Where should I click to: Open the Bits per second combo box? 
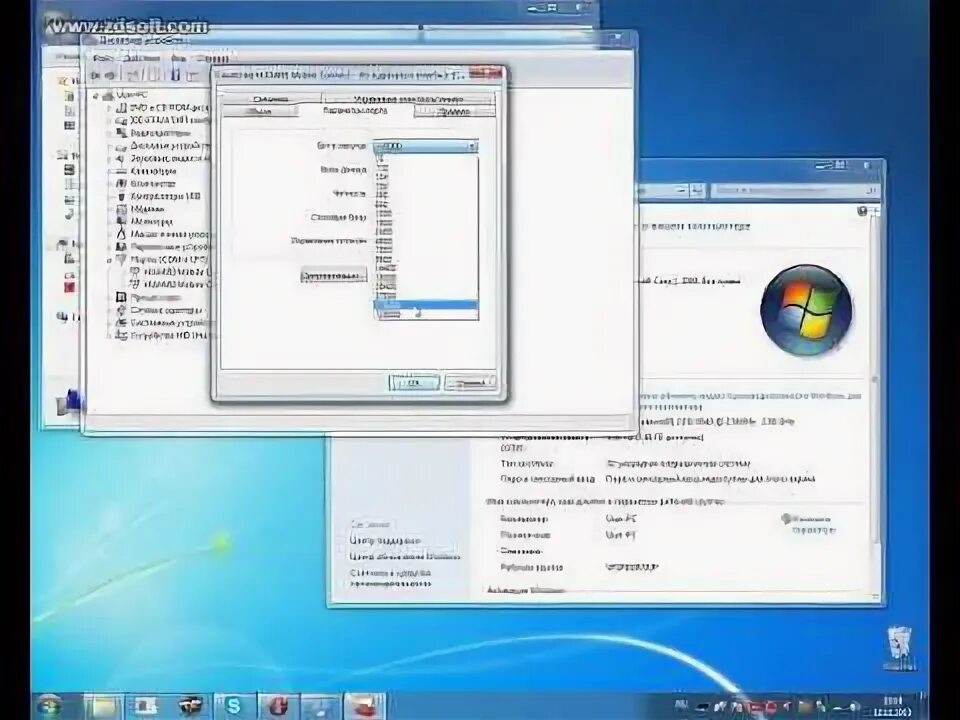pos(426,146)
